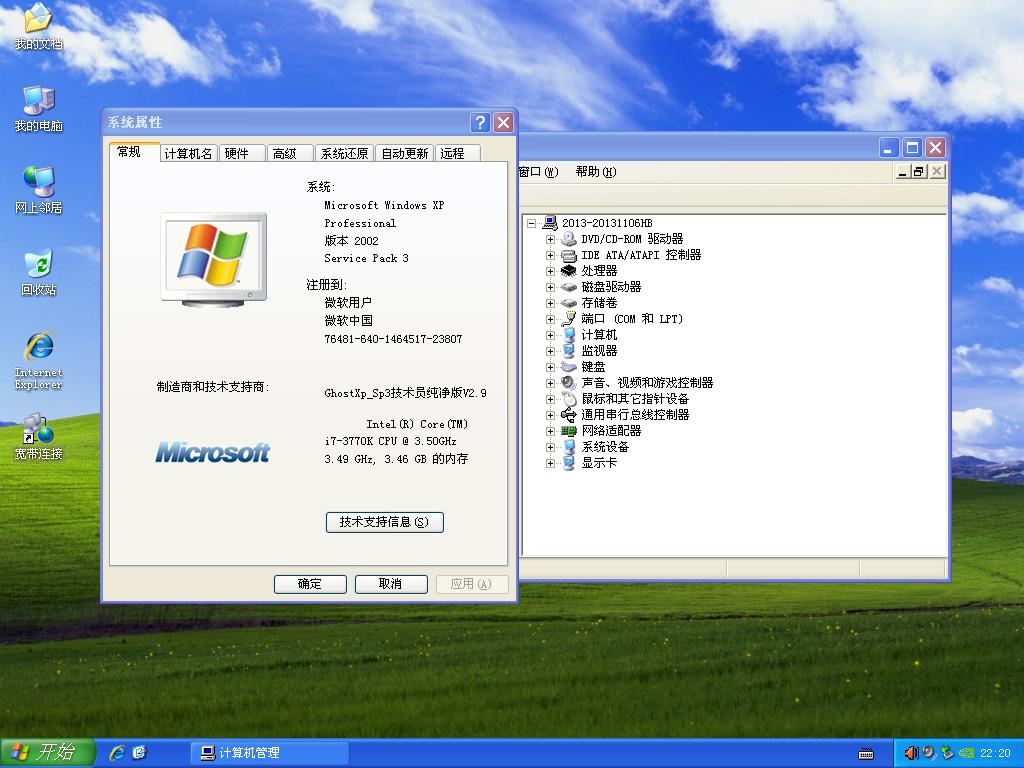Click the 端口 (COM 和 LPT) icon
The image size is (1024, 768).
(569, 319)
